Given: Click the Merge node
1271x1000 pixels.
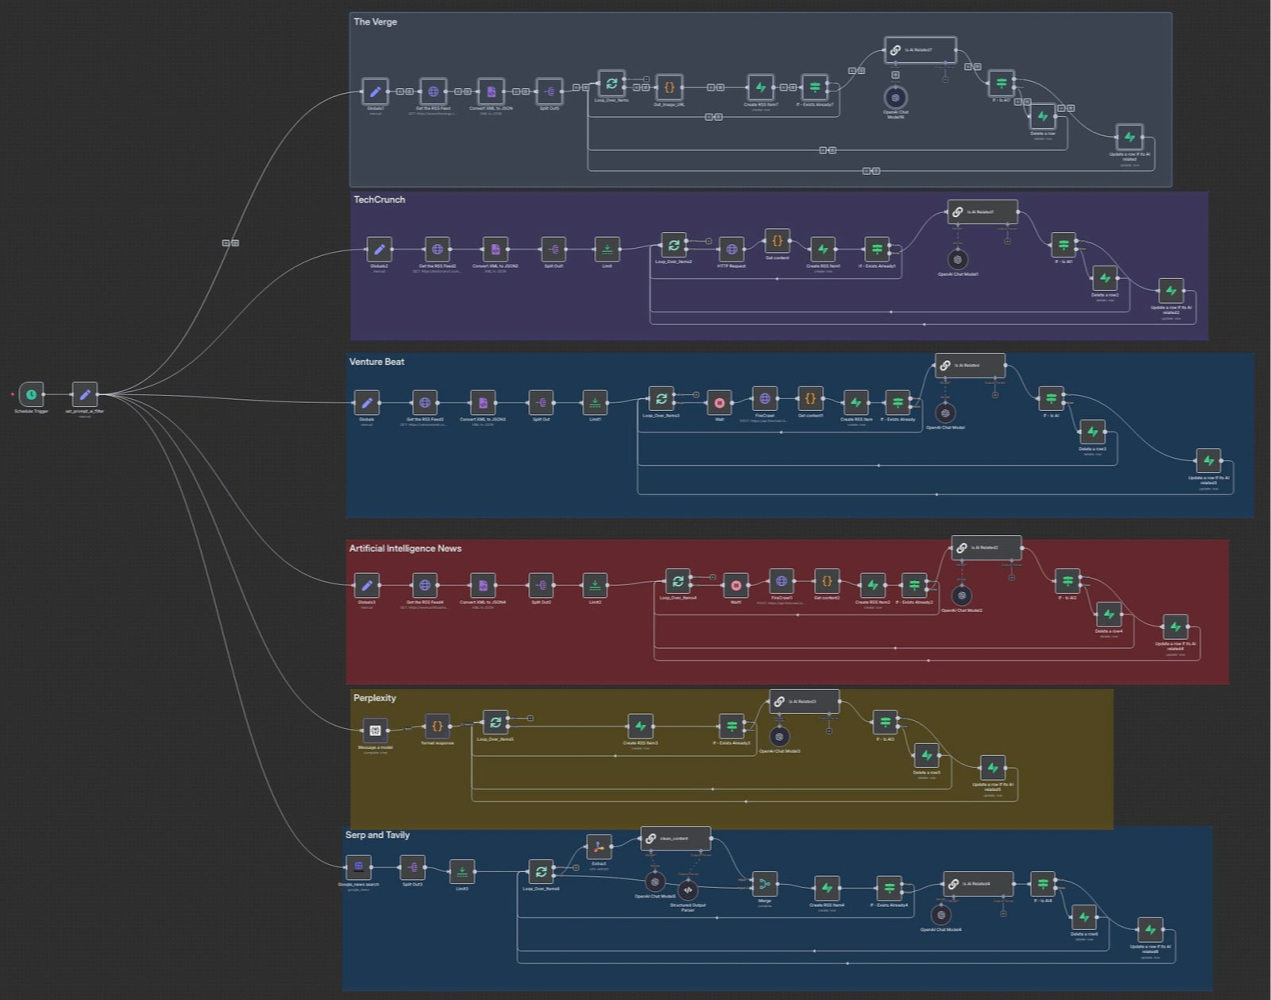Looking at the screenshot, I should tap(764, 884).
